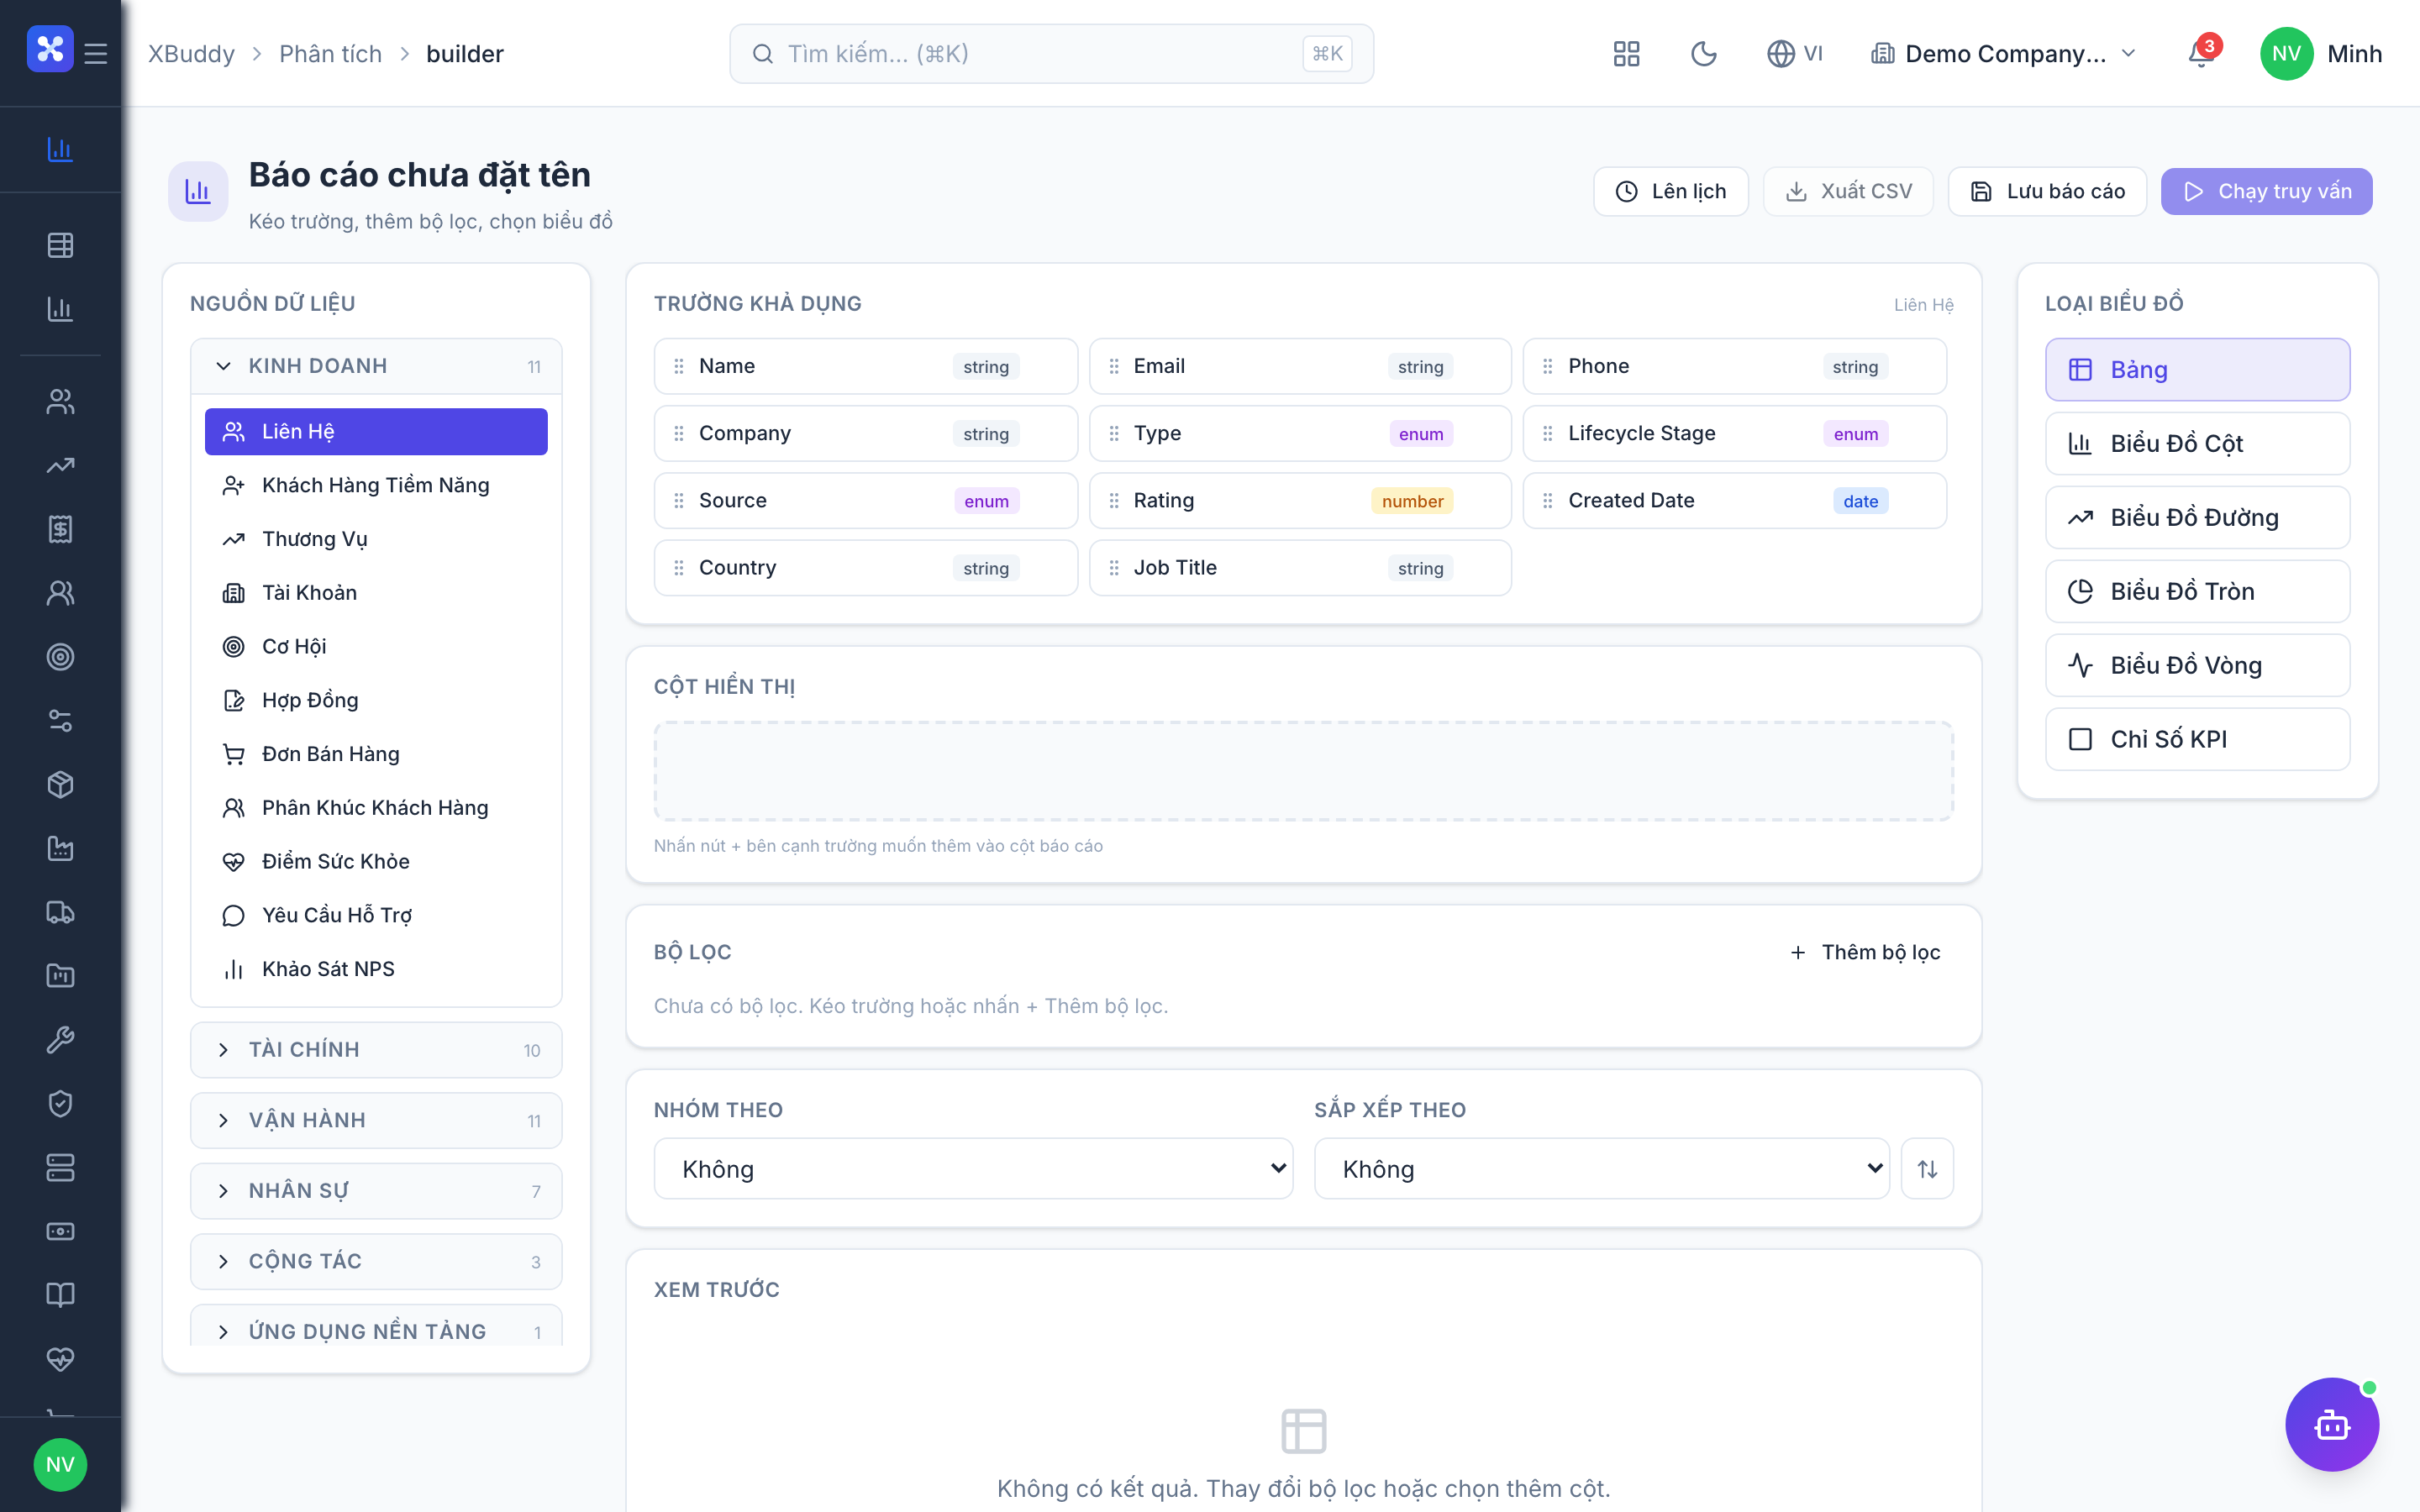The height and width of the screenshot is (1512, 2420).
Task: Expand the CỘNG TÁC group
Action: point(376,1261)
